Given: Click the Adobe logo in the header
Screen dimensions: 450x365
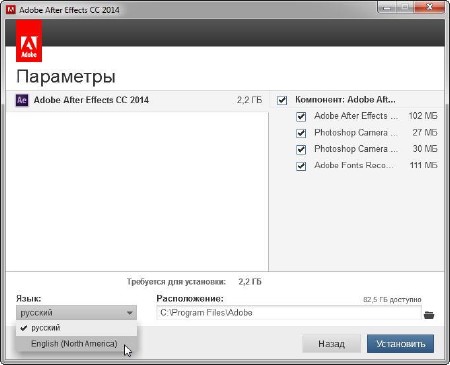Looking at the screenshot, I should (29, 41).
